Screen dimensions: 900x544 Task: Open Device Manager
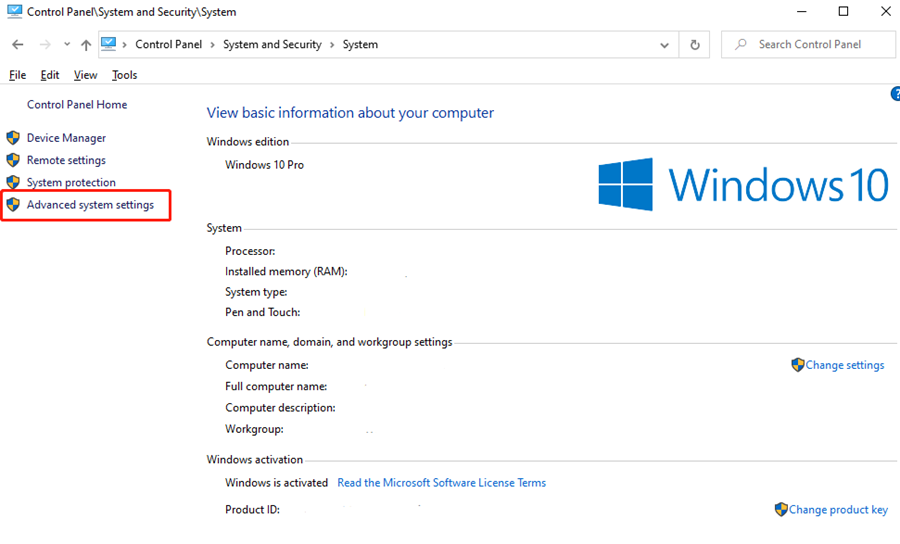click(x=66, y=138)
